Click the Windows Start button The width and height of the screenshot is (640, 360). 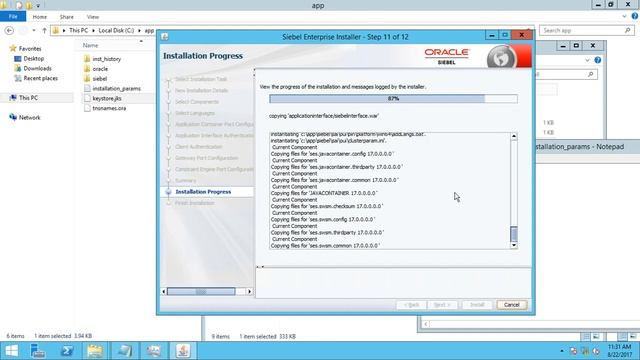(11, 351)
